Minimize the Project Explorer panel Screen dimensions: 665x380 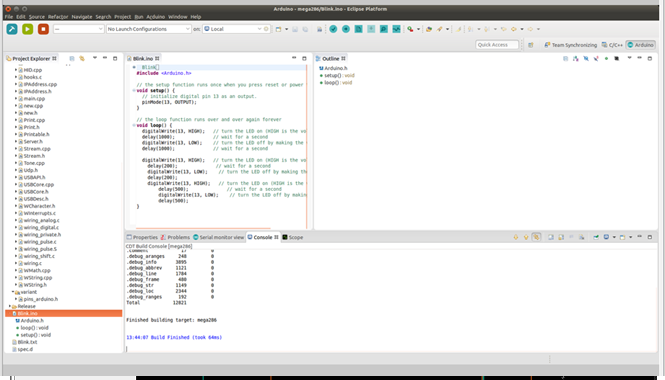click(x=105, y=58)
